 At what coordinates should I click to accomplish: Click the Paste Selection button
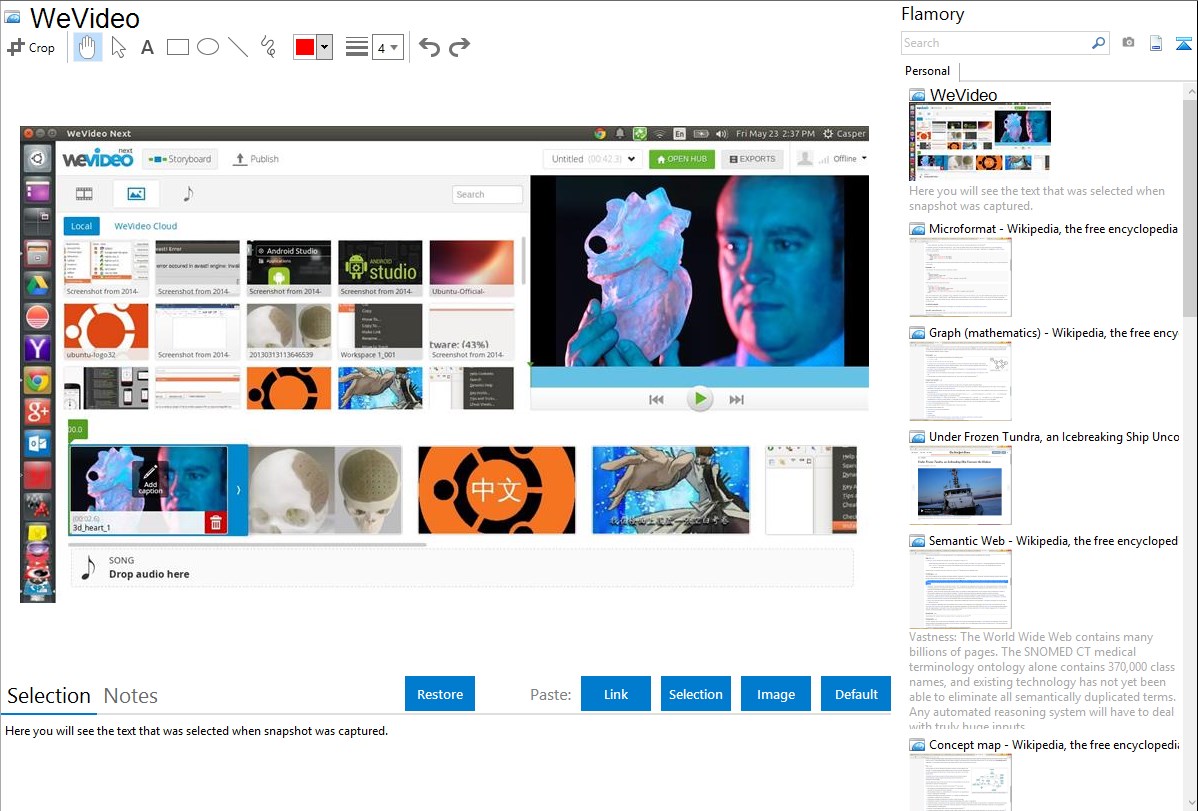695,694
